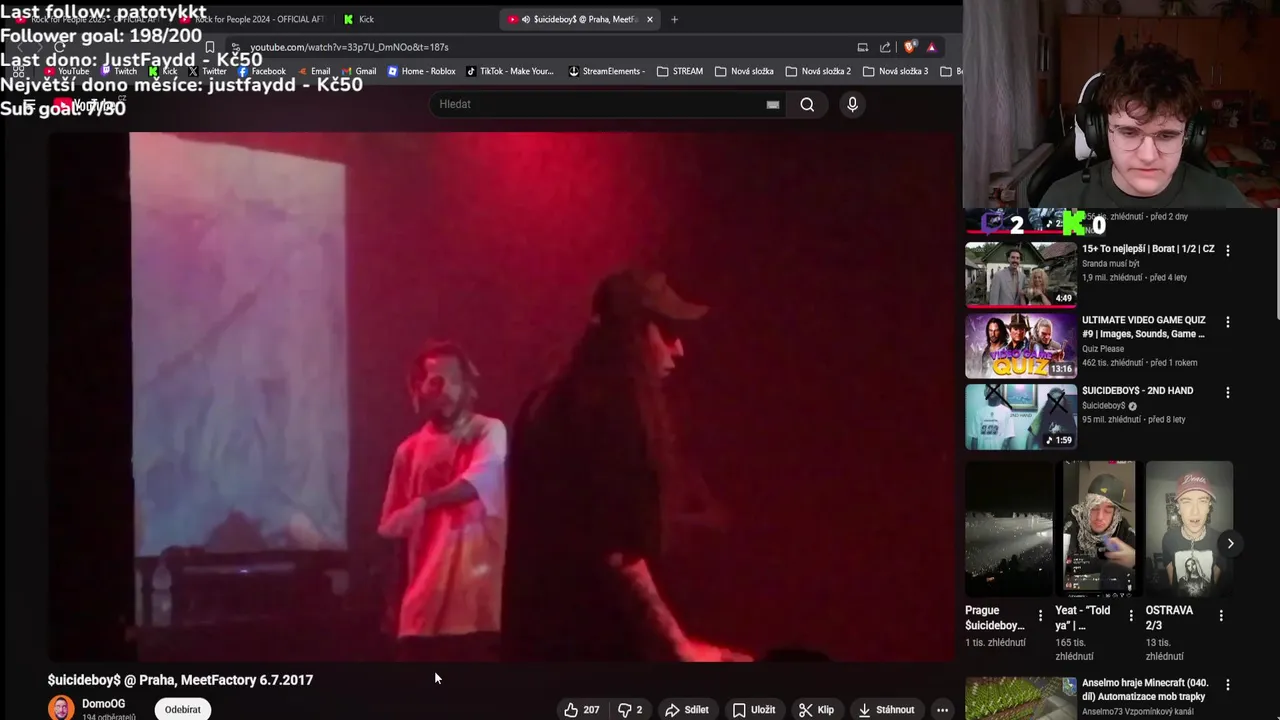This screenshot has height=720, width=1280.
Task: Submit search with magnifier icon
Action: pyautogui.click(x=807, y=104)
